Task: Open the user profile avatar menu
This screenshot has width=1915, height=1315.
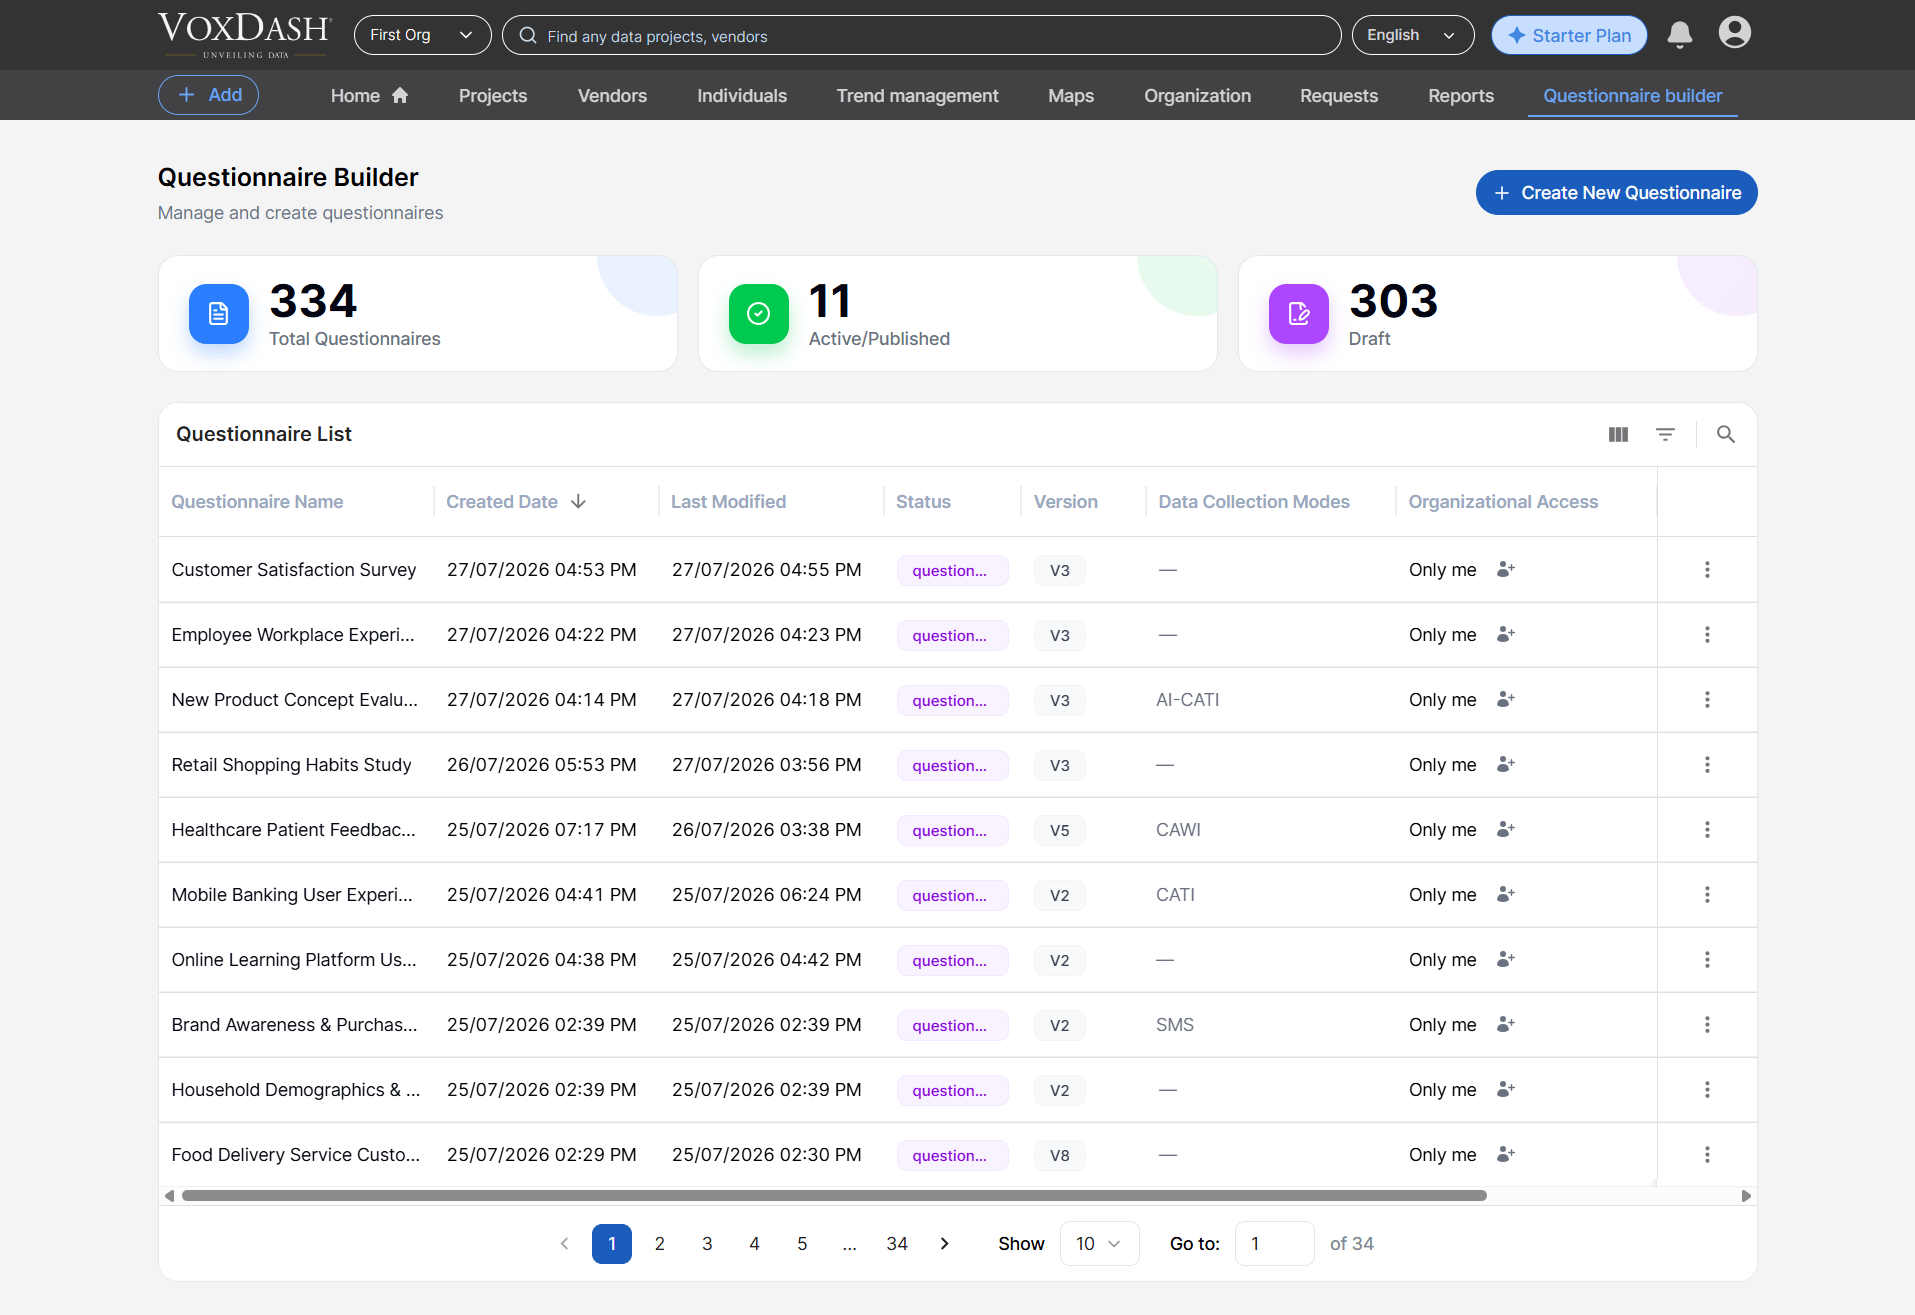Action: pyautogui.click(x=1735, y=33)
